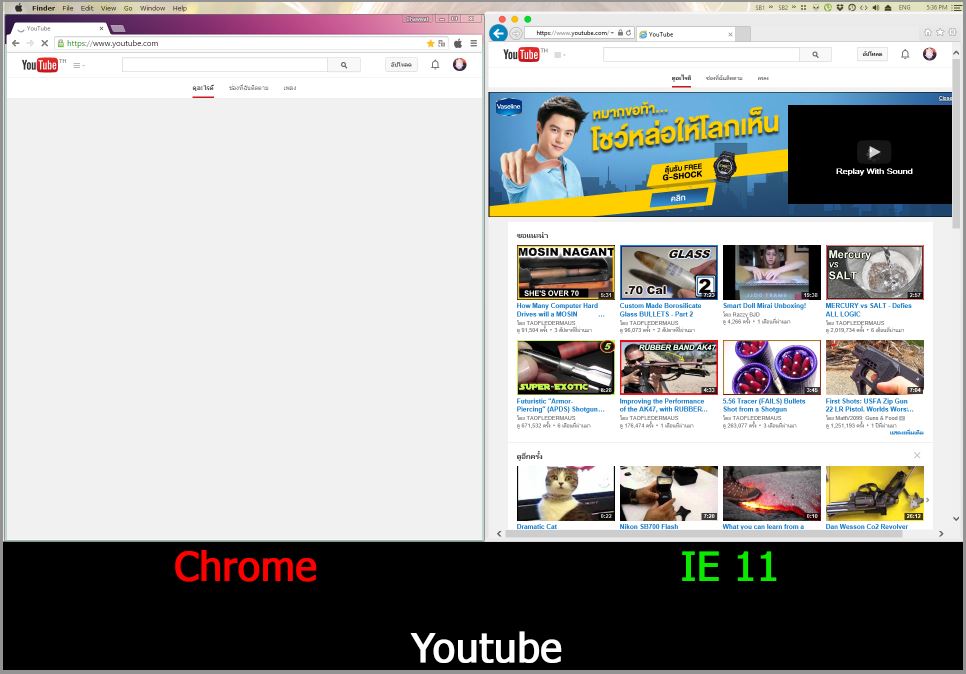Open File menu in menu bar
This screenshot has height=674, width=966.
coord(68,8)
